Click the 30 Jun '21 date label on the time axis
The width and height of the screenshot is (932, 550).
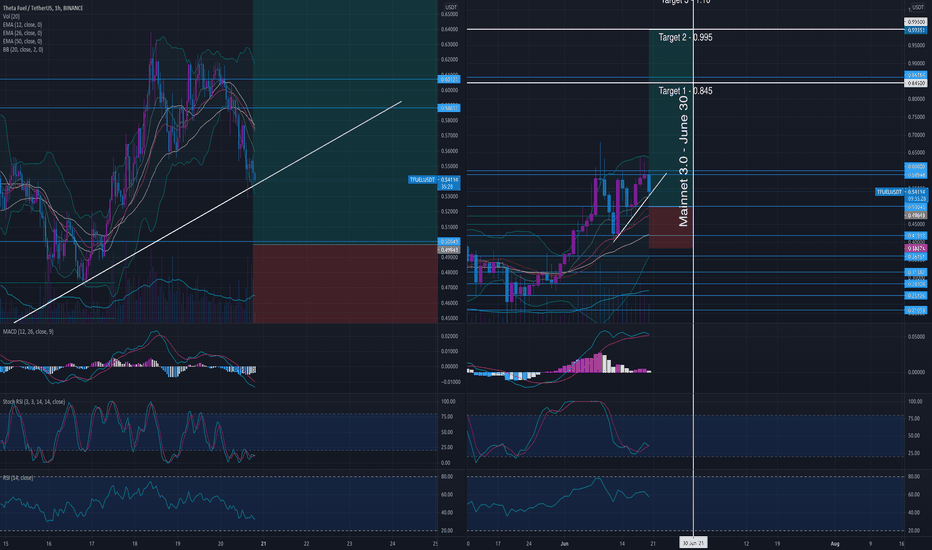click(x=693, y=543)
